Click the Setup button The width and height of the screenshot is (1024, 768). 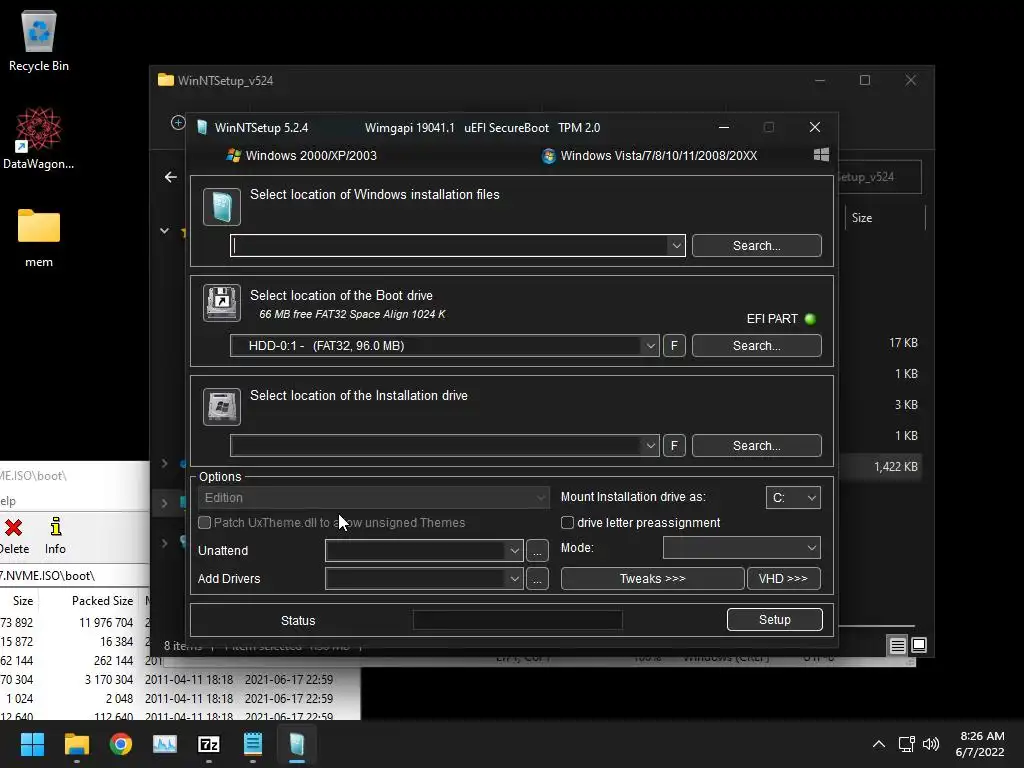click(775, 620)
